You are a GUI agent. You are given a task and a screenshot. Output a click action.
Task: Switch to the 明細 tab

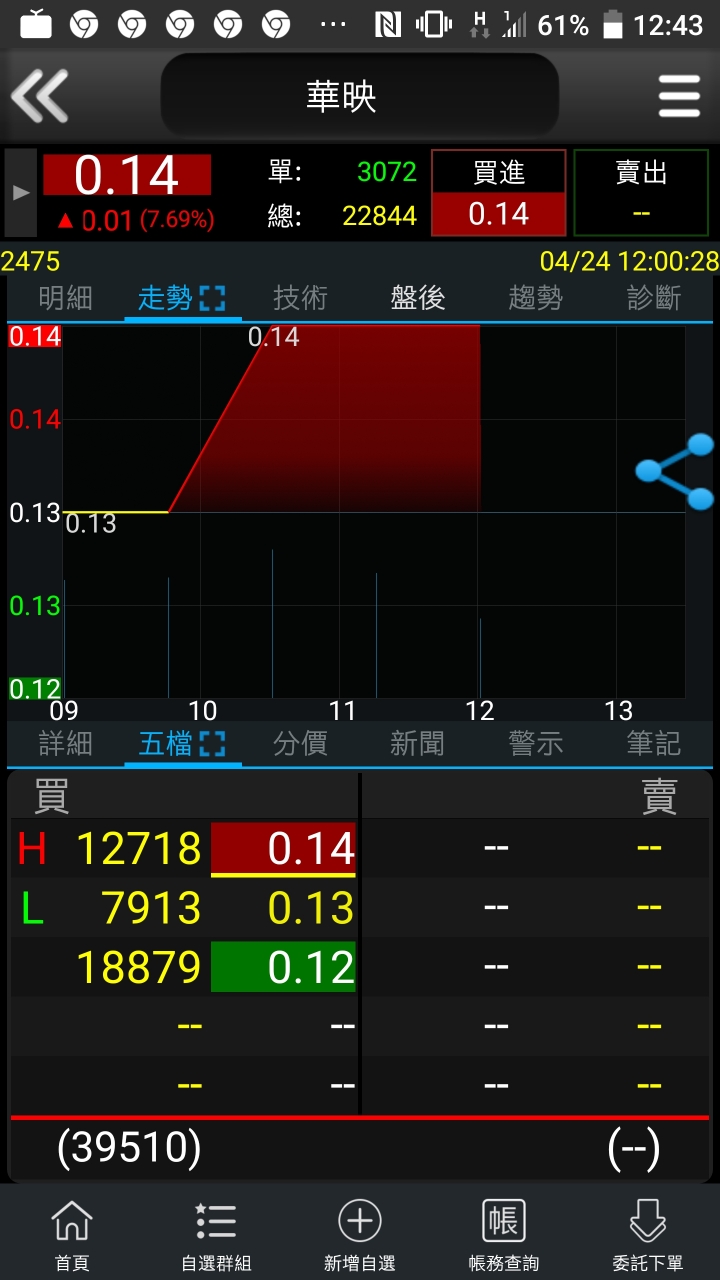point(66,298)
